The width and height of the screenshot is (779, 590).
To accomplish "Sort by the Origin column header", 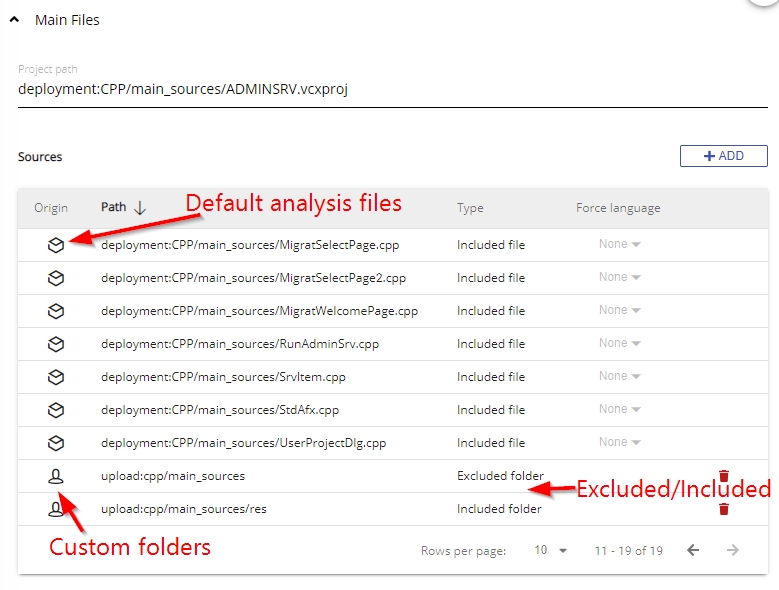I will pos(51,208).
